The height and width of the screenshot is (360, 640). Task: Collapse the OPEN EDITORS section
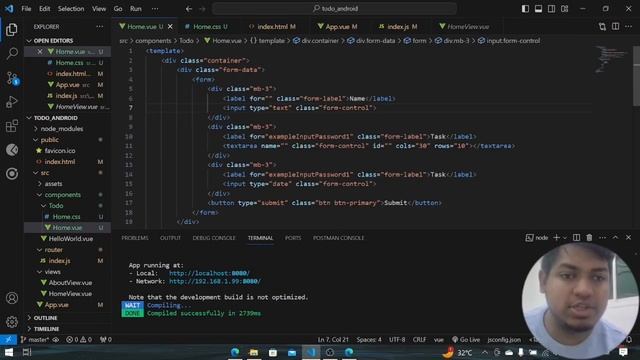[67, 41]
